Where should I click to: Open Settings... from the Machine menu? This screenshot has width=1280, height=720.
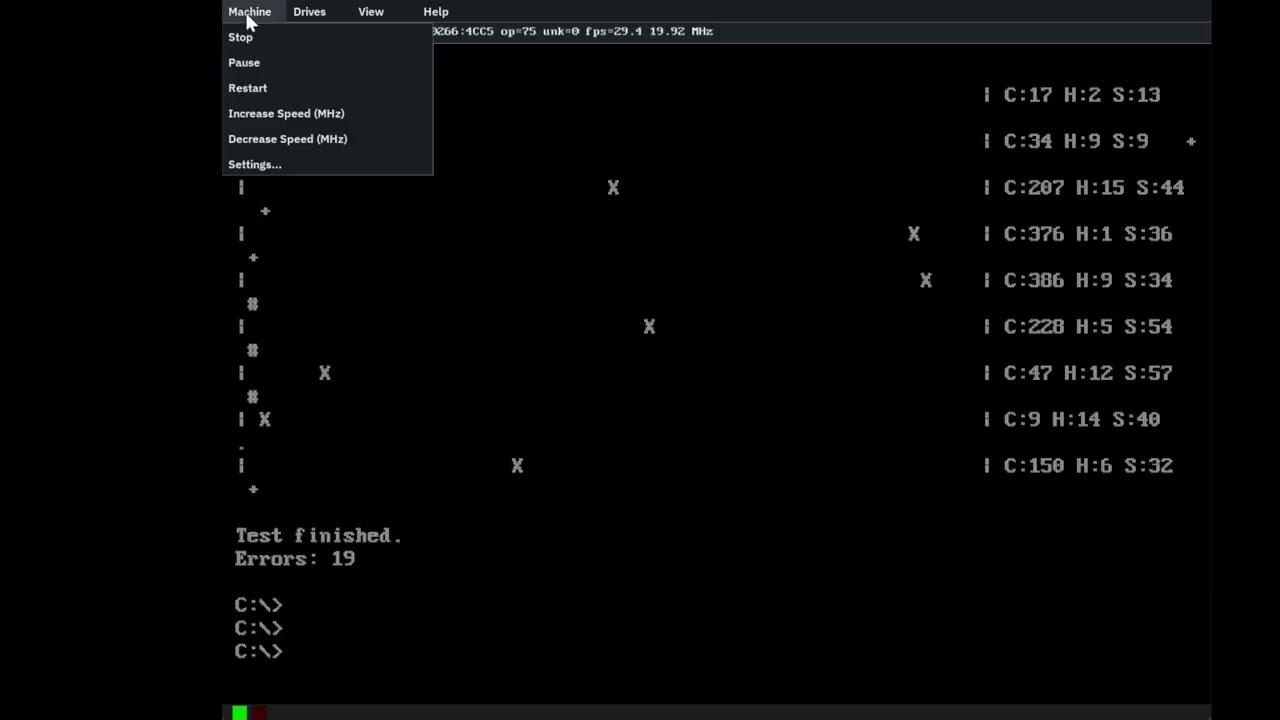[x=327, y=164]
